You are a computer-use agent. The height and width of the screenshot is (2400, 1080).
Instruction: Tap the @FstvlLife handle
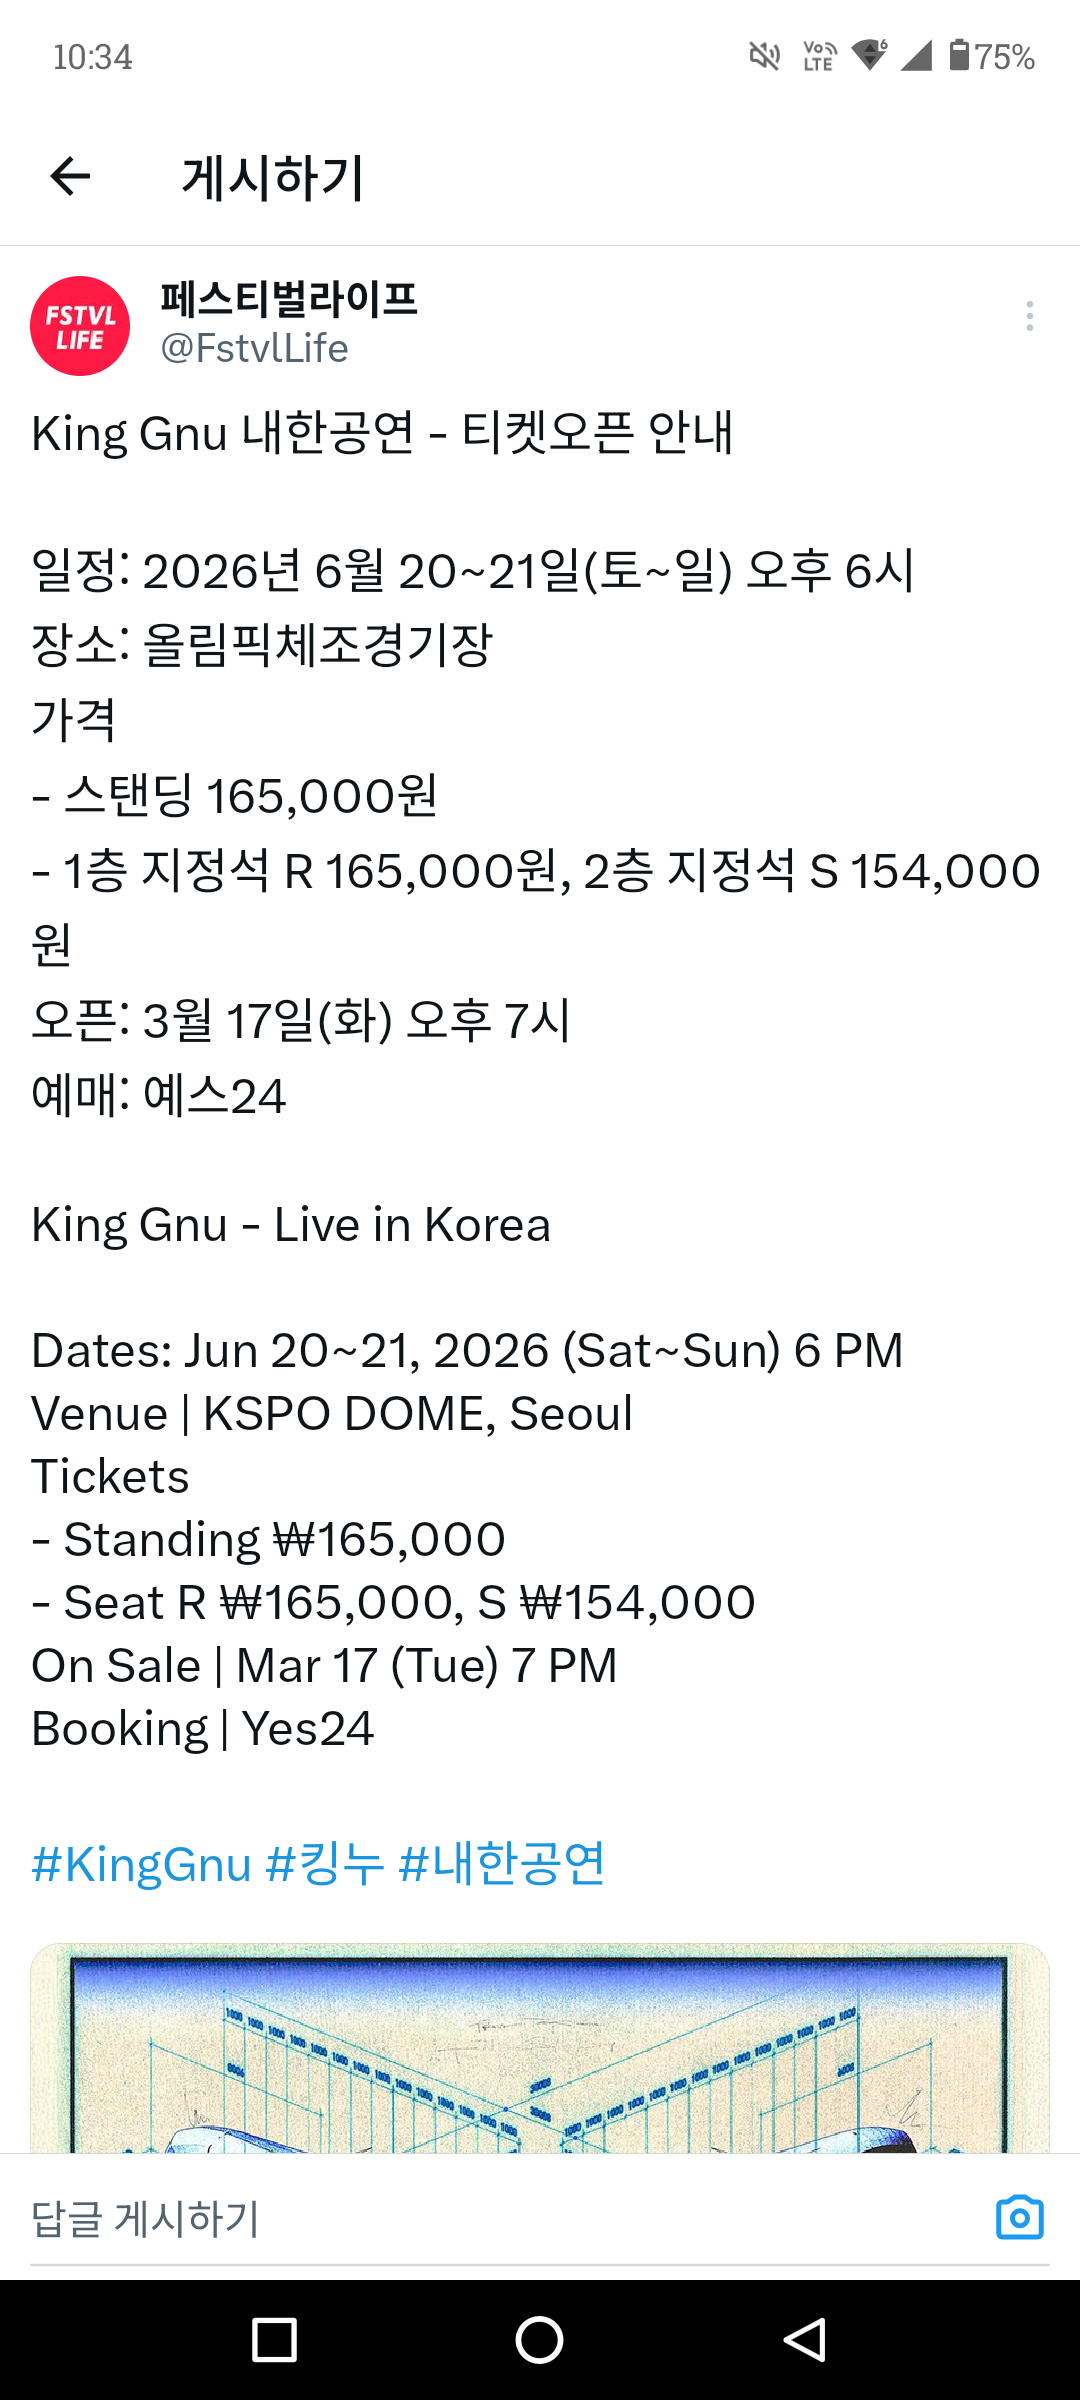(254, 348)
